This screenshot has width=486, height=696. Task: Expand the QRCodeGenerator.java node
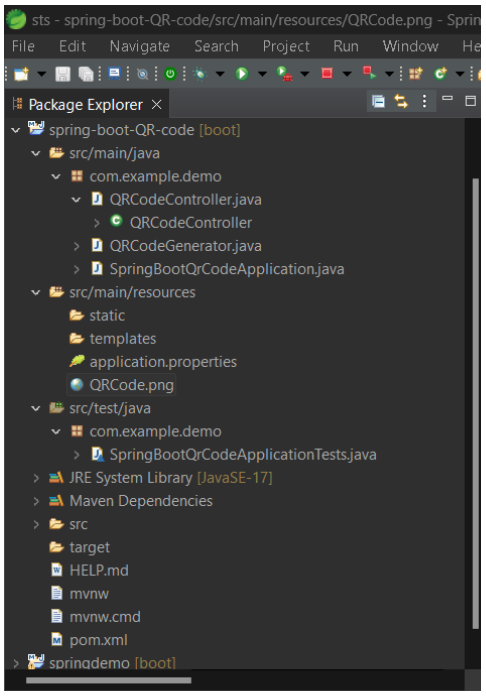tap(76, 246)
